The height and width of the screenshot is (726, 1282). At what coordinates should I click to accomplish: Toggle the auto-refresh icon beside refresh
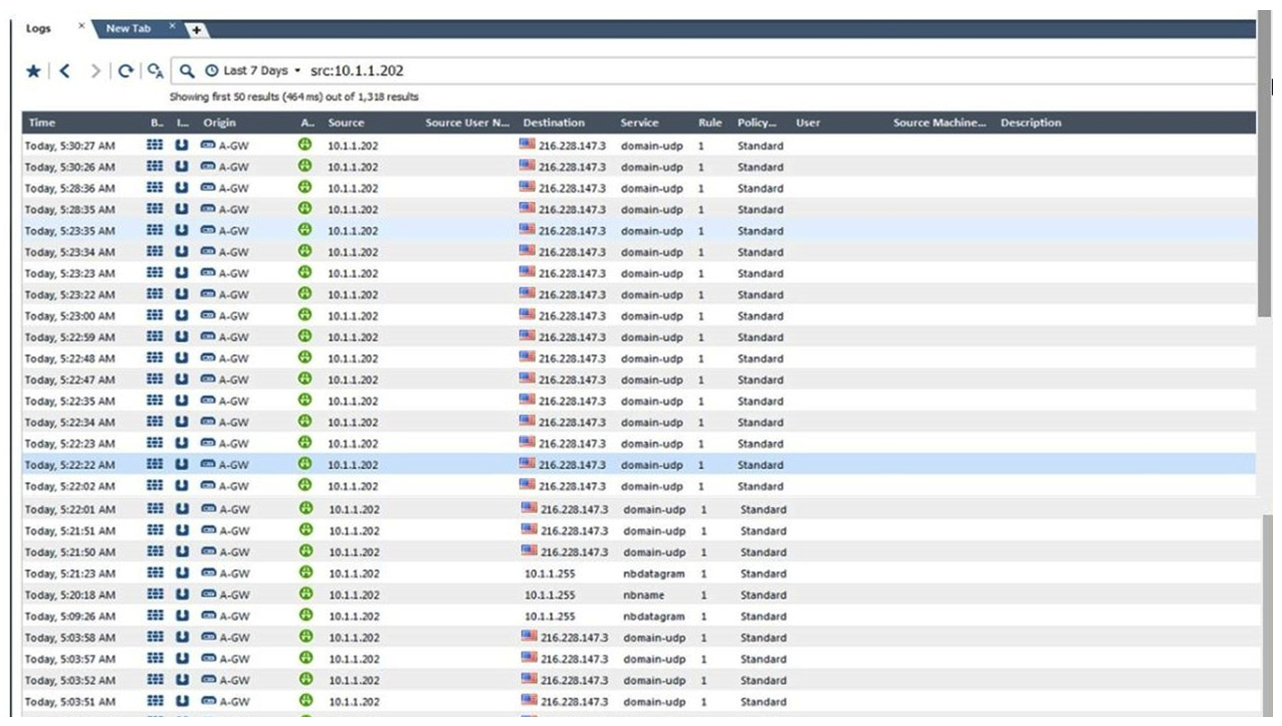coord(155,71)
